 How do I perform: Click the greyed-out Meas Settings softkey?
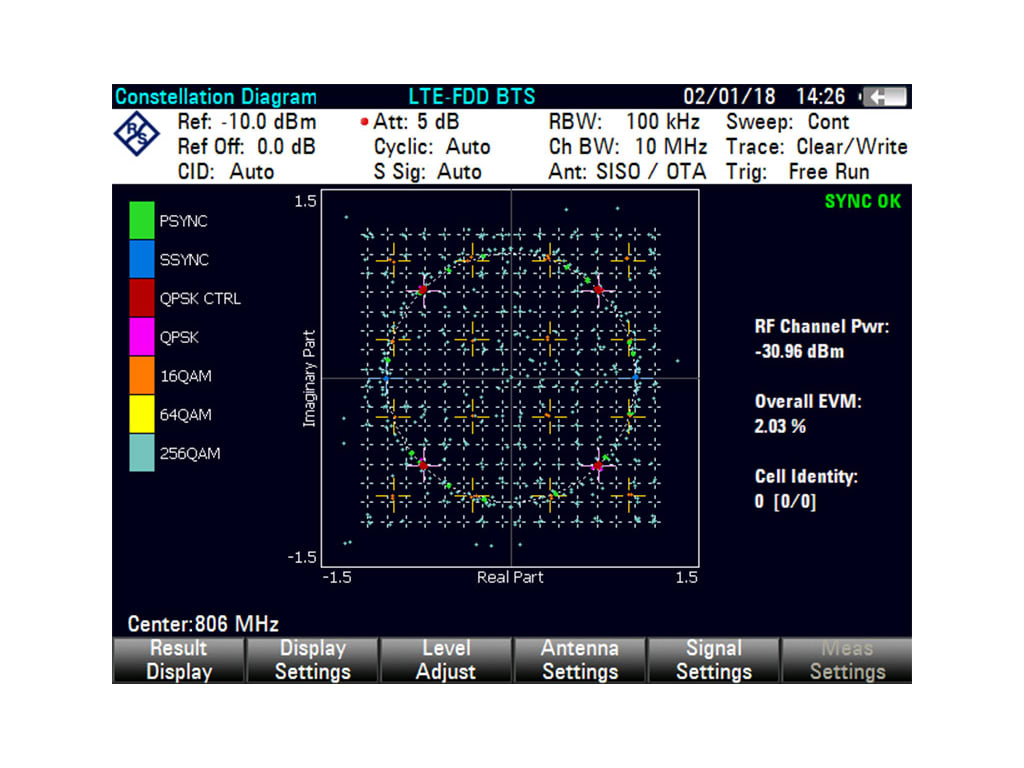(x=847, y=660)
